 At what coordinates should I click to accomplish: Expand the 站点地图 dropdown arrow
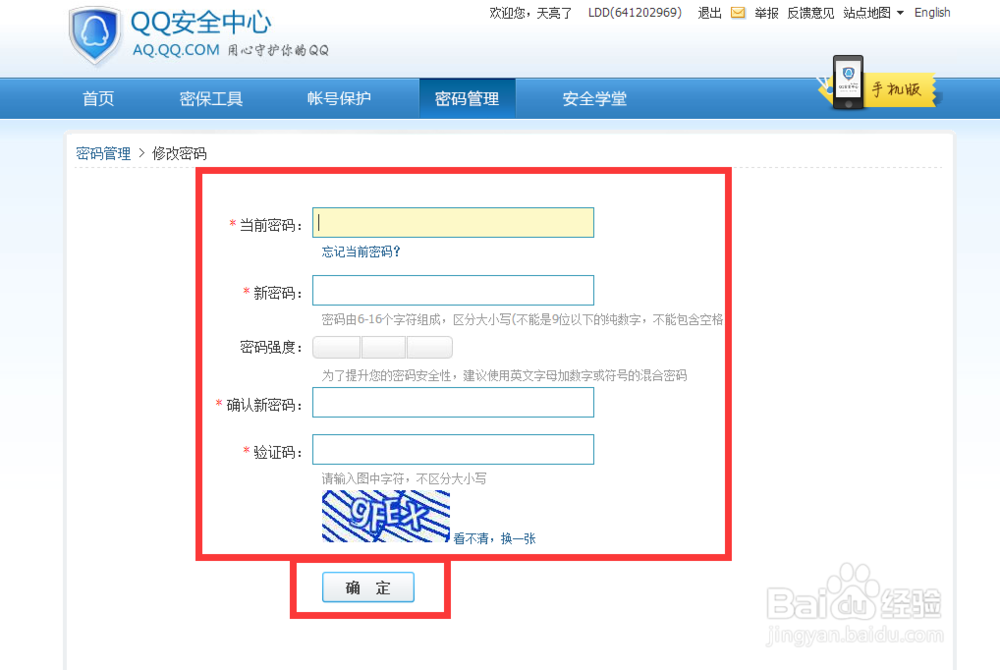(x=900, y=13)
